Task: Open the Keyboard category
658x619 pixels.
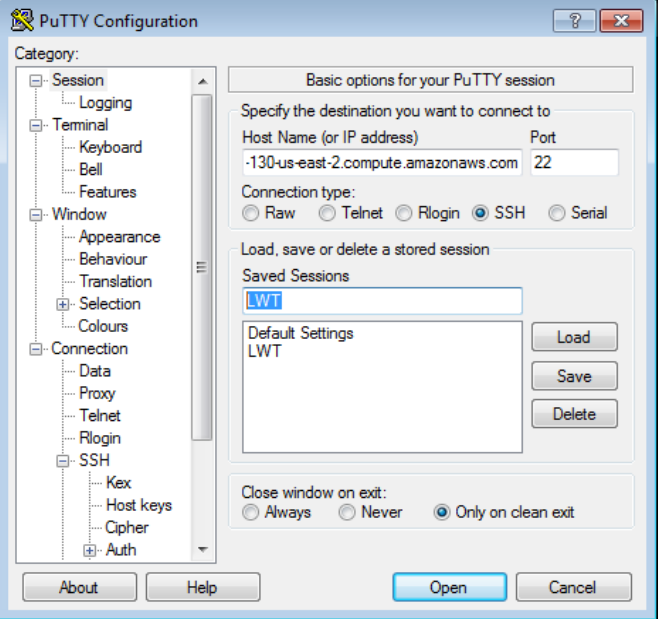Action: pyautogui.click(x=110, y=147)
